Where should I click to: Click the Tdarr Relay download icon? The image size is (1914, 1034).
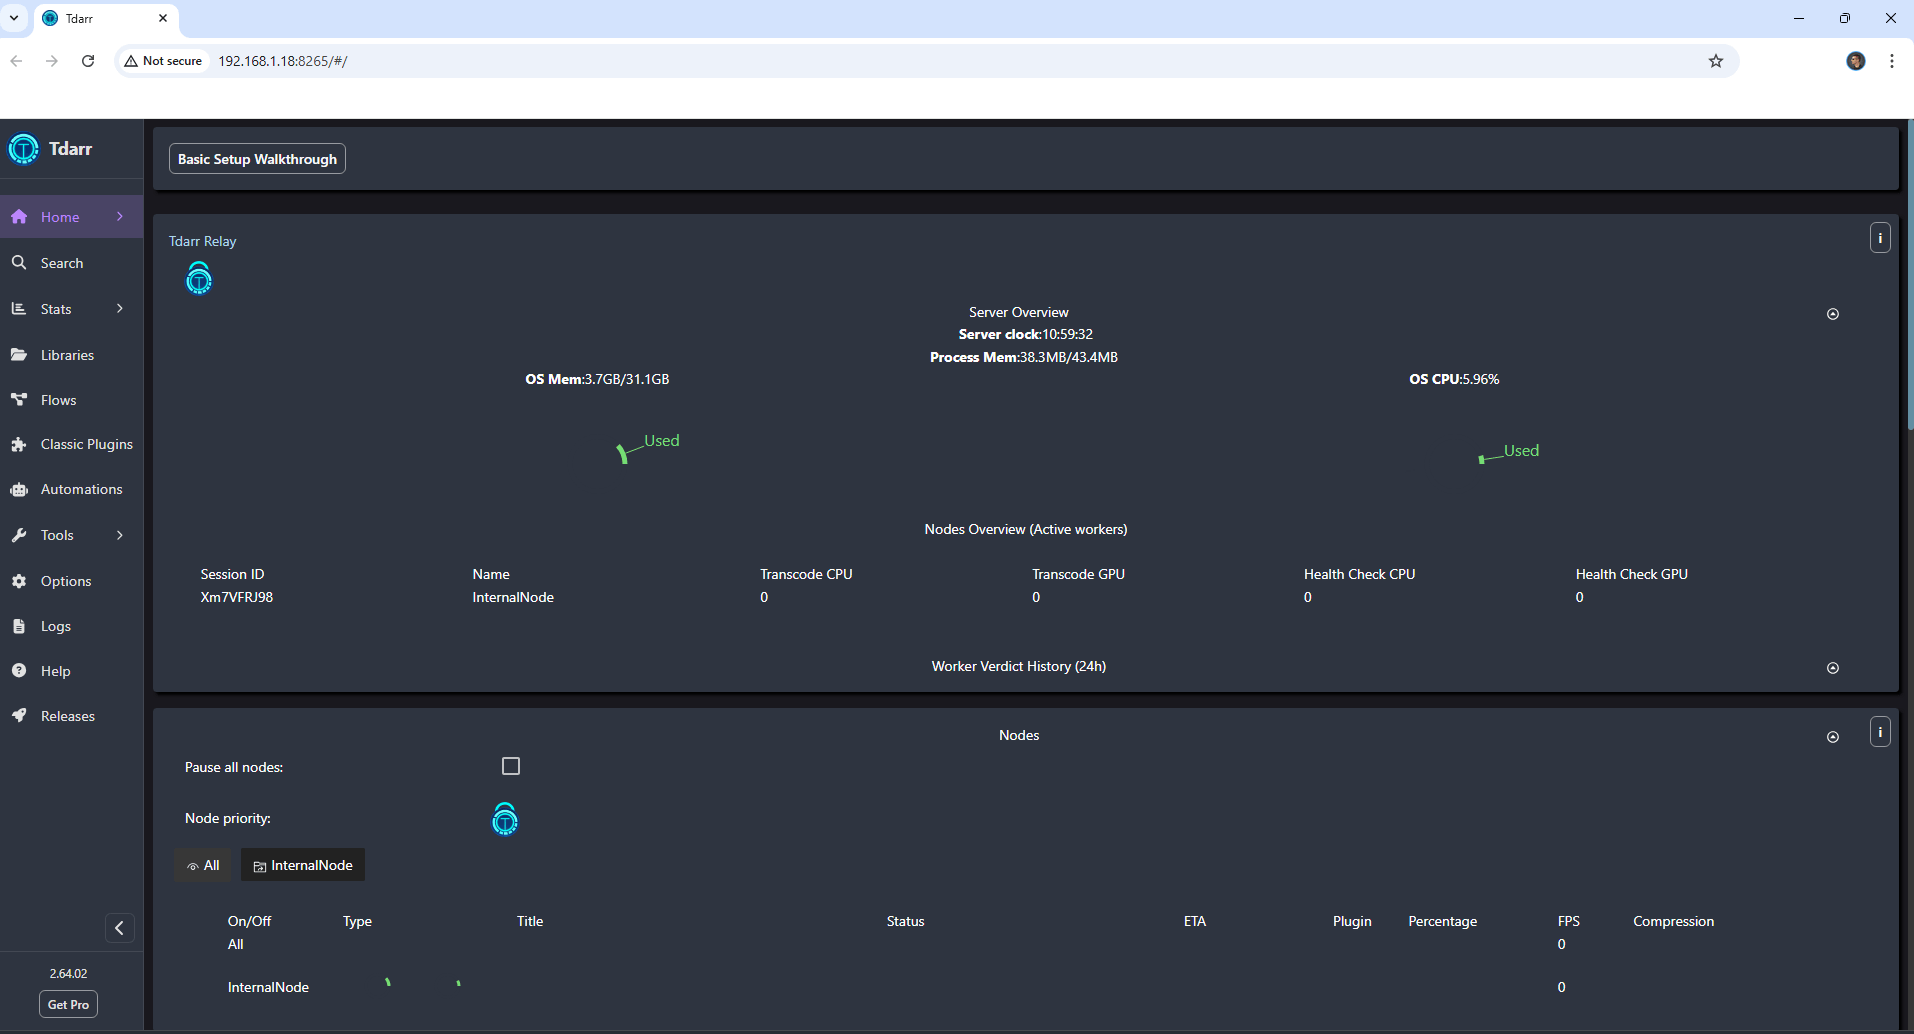(198, 278)
